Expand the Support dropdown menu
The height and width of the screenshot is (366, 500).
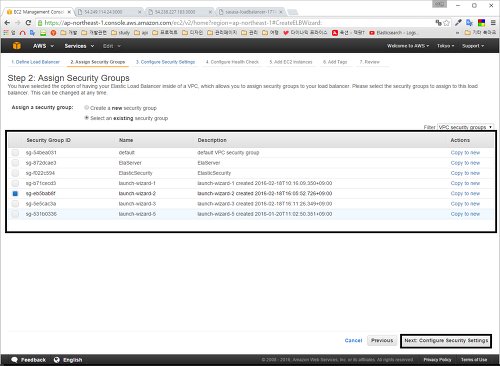point(473,46)
